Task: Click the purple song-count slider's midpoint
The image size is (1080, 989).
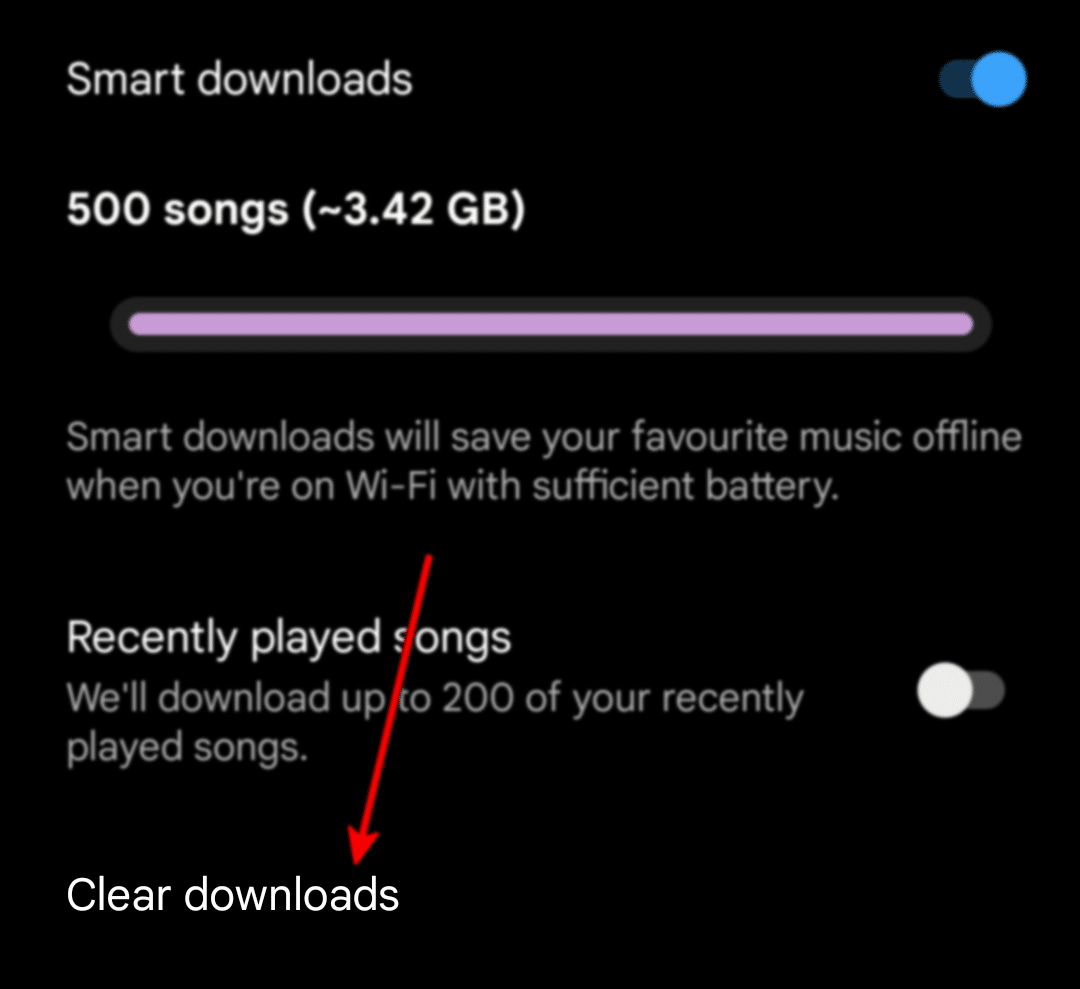Action: click(x=551, y=324)
